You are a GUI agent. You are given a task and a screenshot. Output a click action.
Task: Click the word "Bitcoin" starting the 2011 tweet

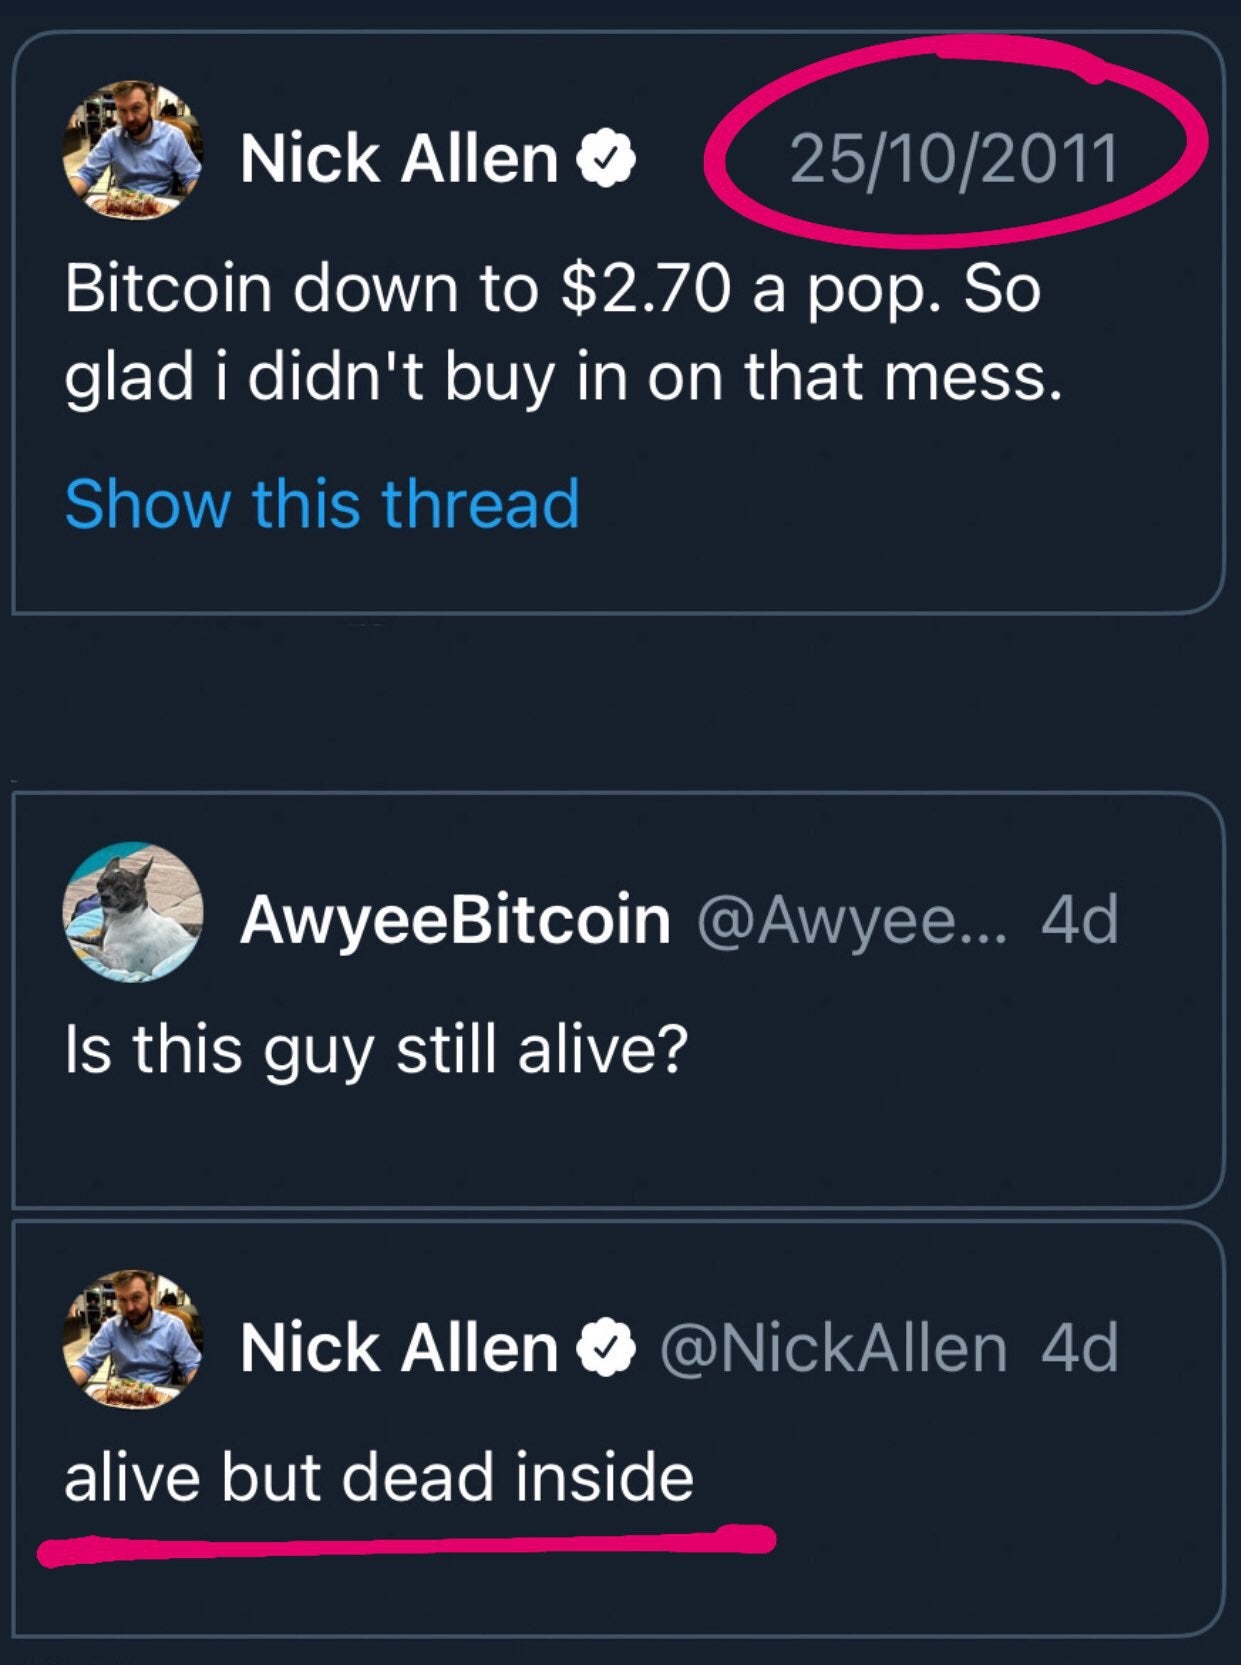[x=168, y=289]
